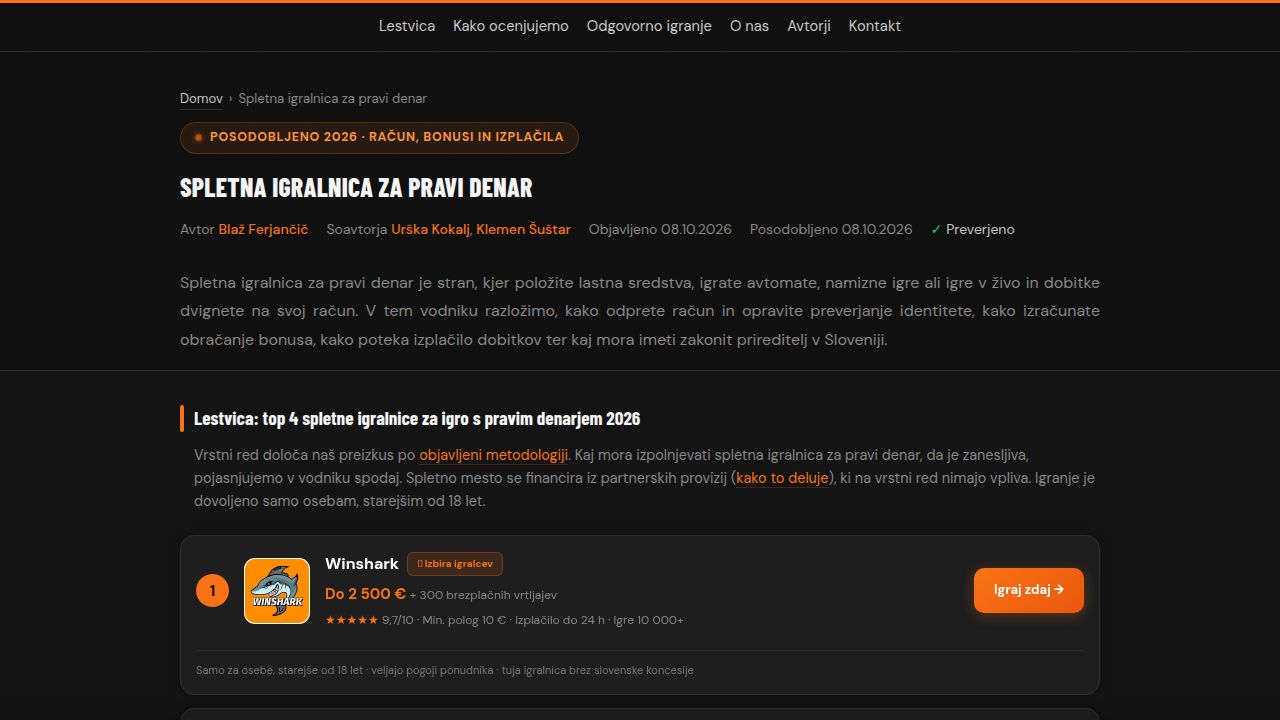The height and width of the screenshot is (720, 1280).
Task: Open the Lestvica menu item
Action: (x=407, y=26)
